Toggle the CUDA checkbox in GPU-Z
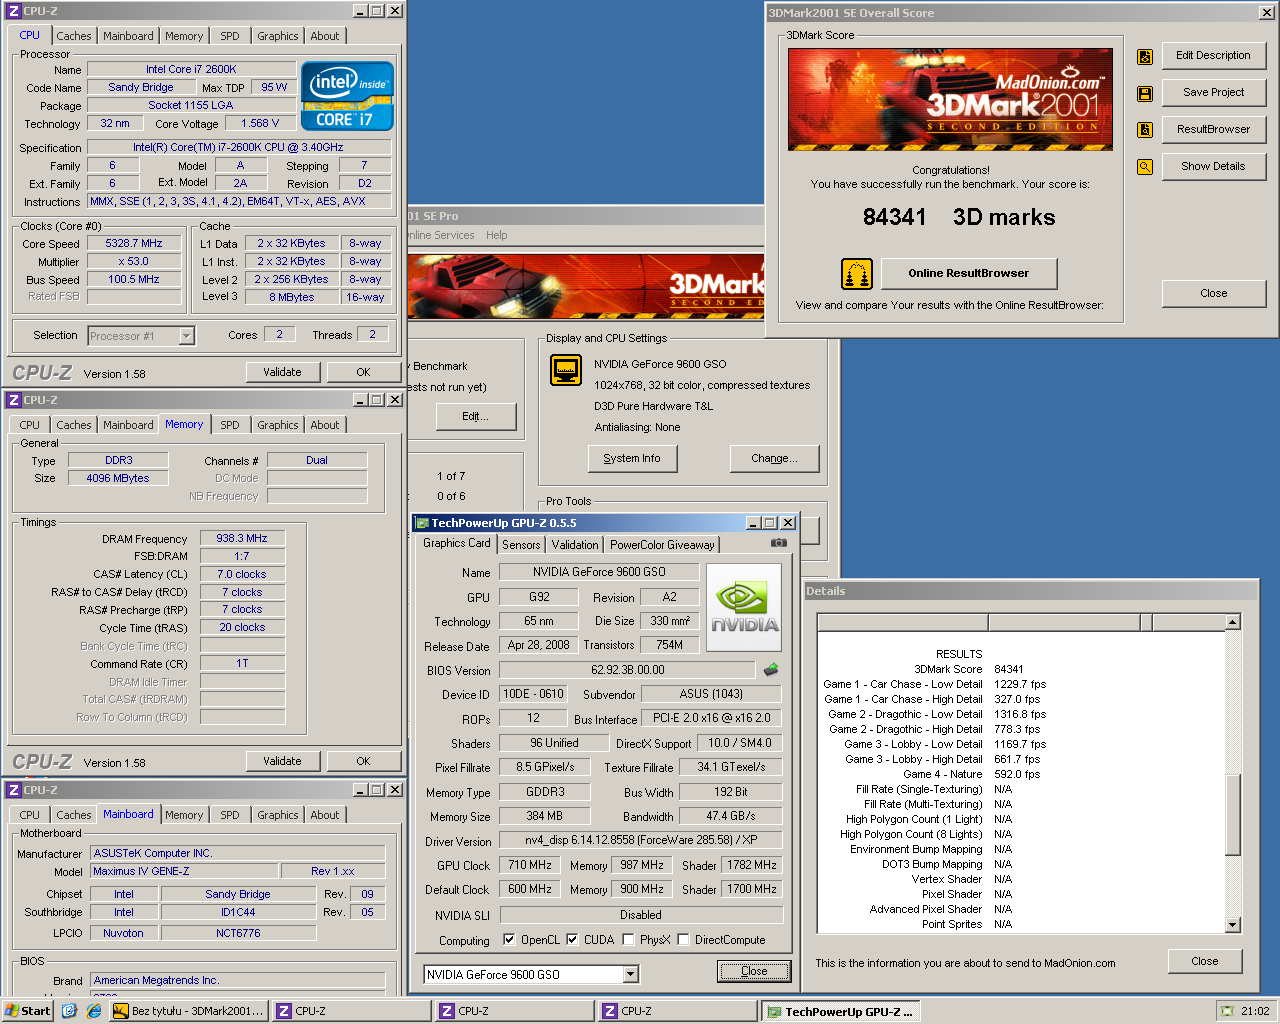This screenshot has height=1024, width=1280. click(x=572, y=940)
